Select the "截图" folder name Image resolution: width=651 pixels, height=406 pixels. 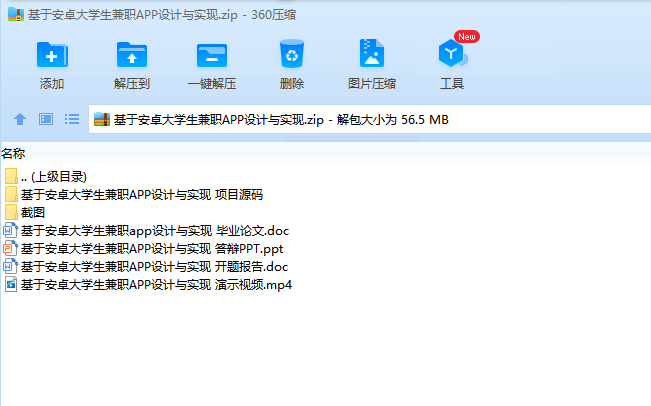tap(33, 213)
